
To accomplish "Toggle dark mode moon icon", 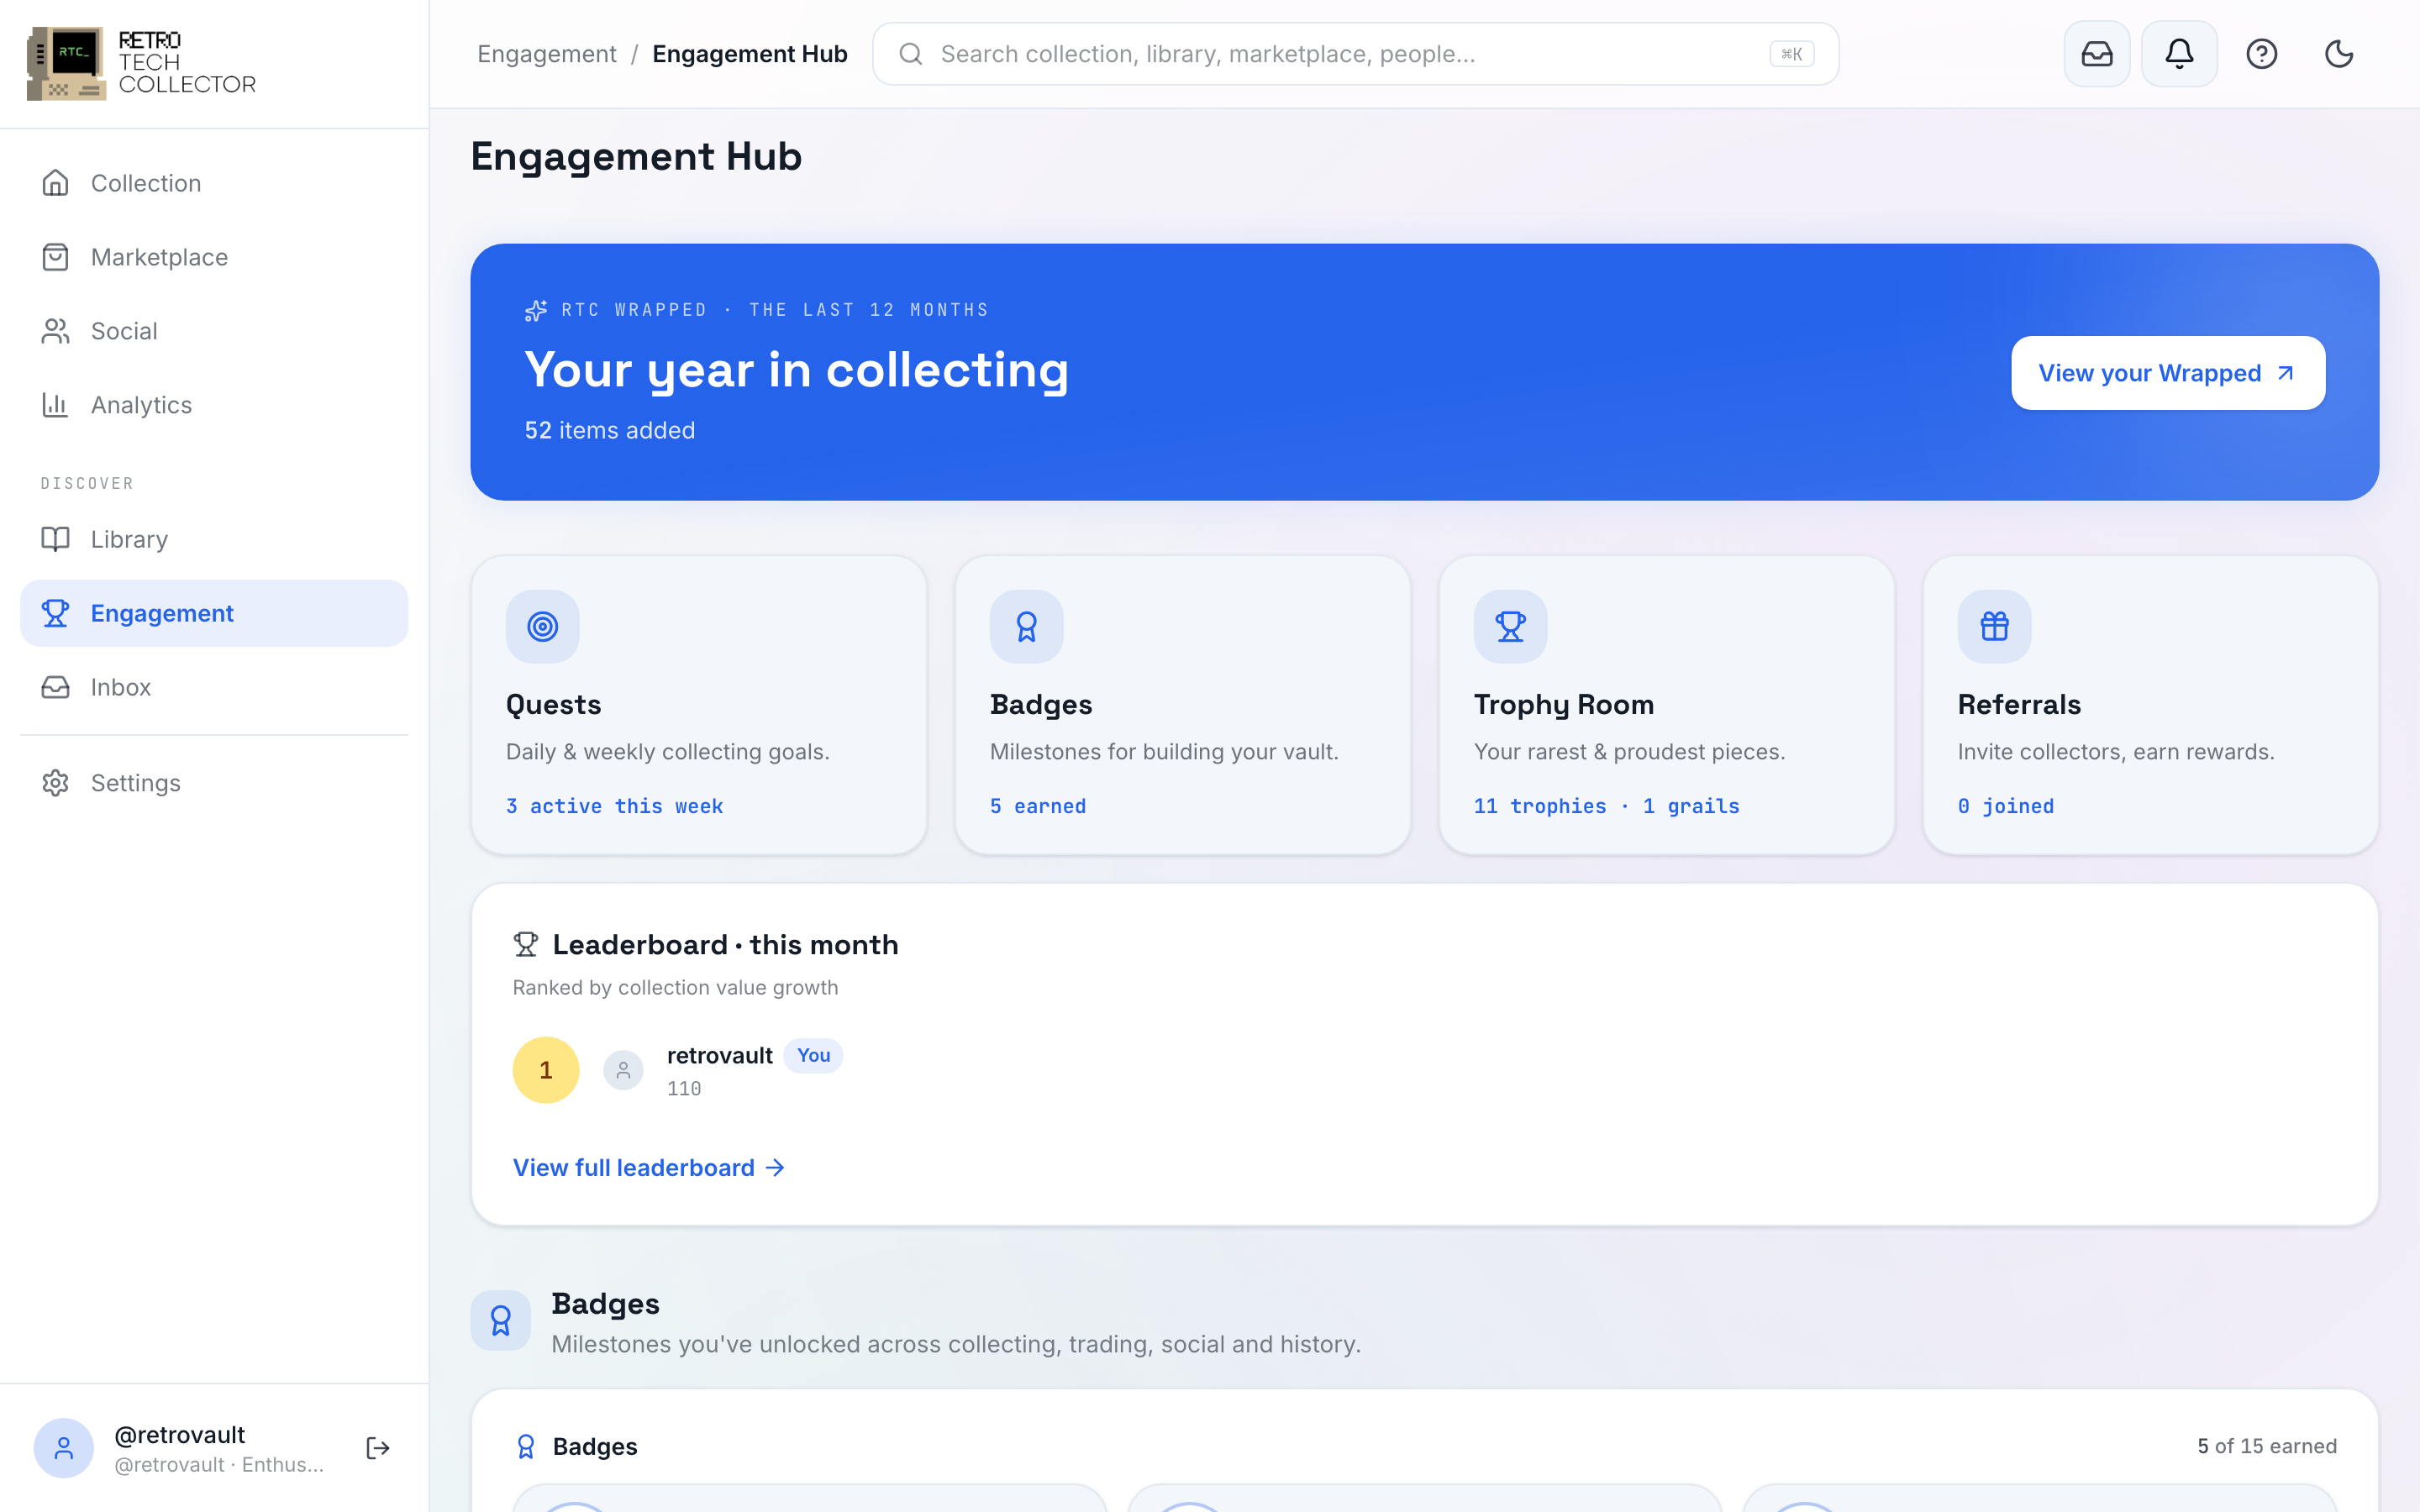I will 2339,54.
